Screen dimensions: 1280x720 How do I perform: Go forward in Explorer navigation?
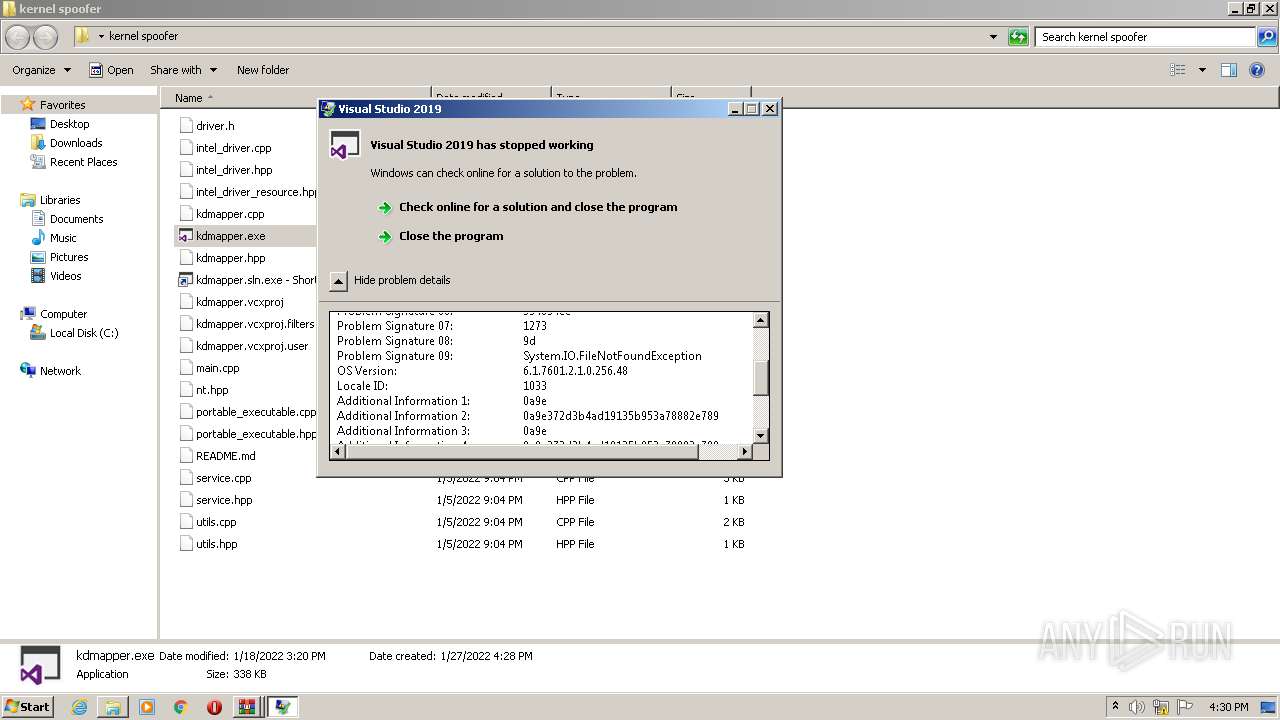(x=46, y=37)
